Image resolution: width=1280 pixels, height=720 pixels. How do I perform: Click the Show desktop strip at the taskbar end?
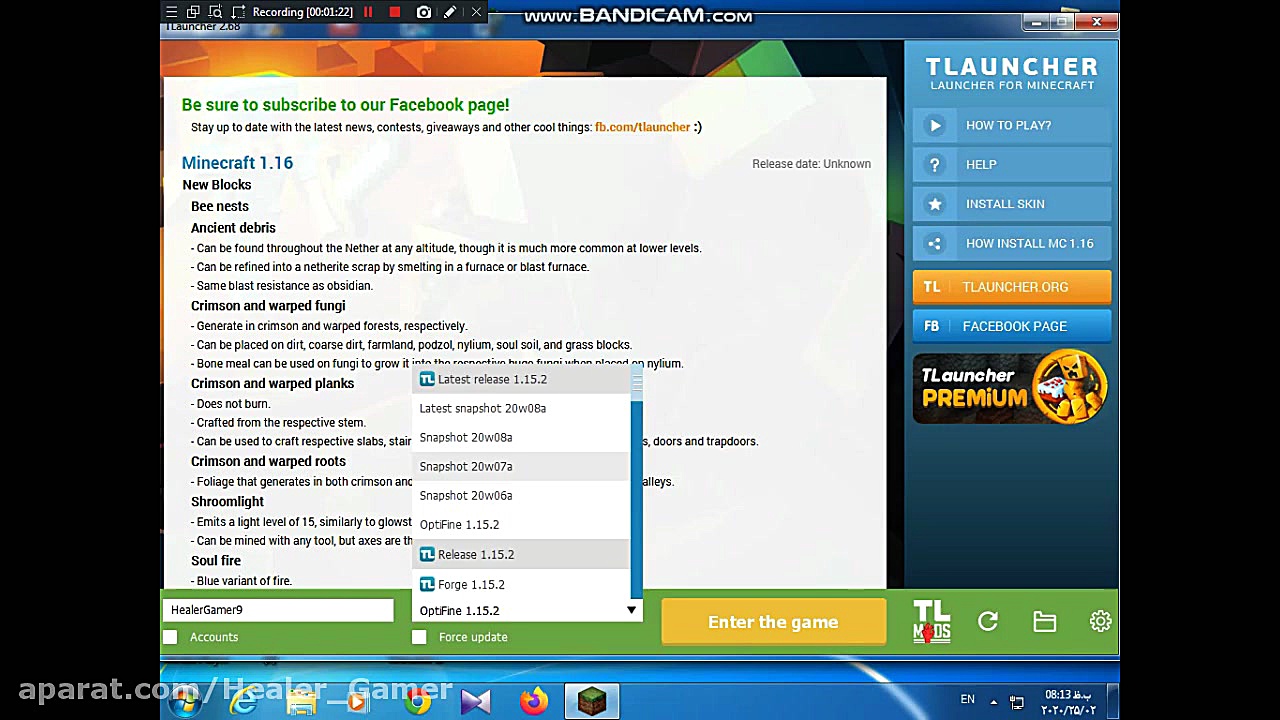click(x=1113, y=701)
